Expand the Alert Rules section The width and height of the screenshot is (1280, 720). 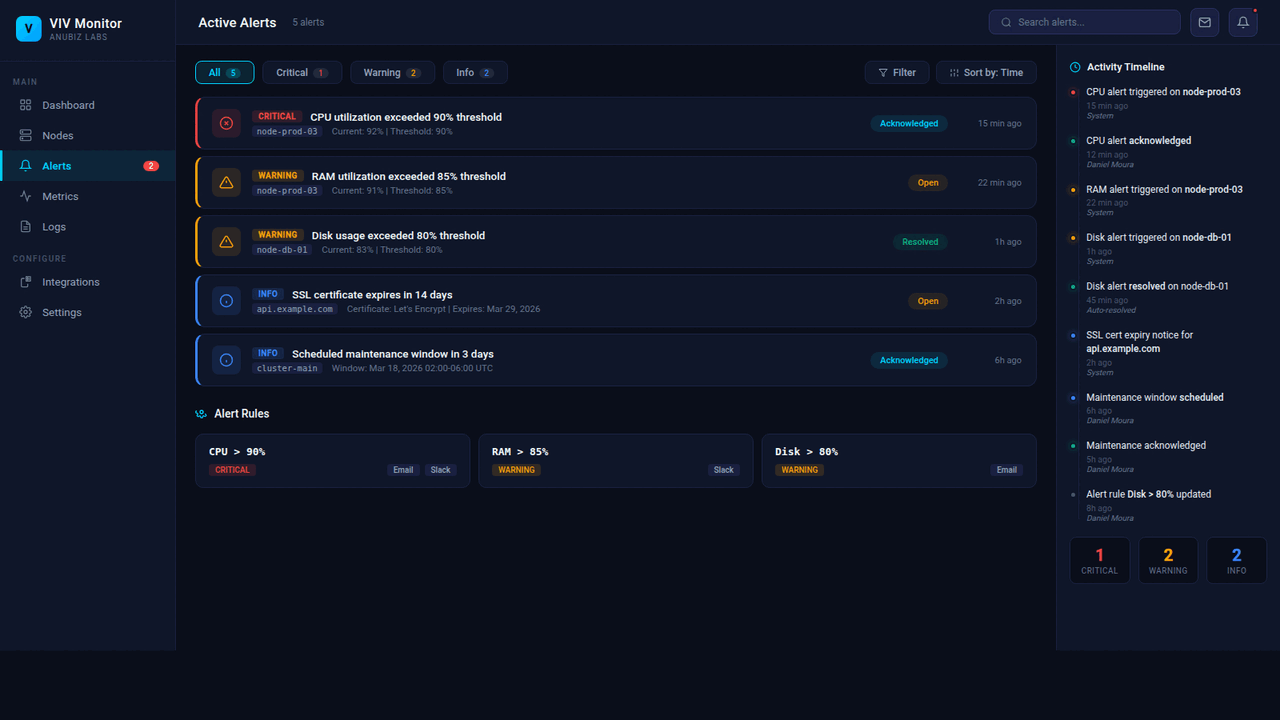click(240, 413)
